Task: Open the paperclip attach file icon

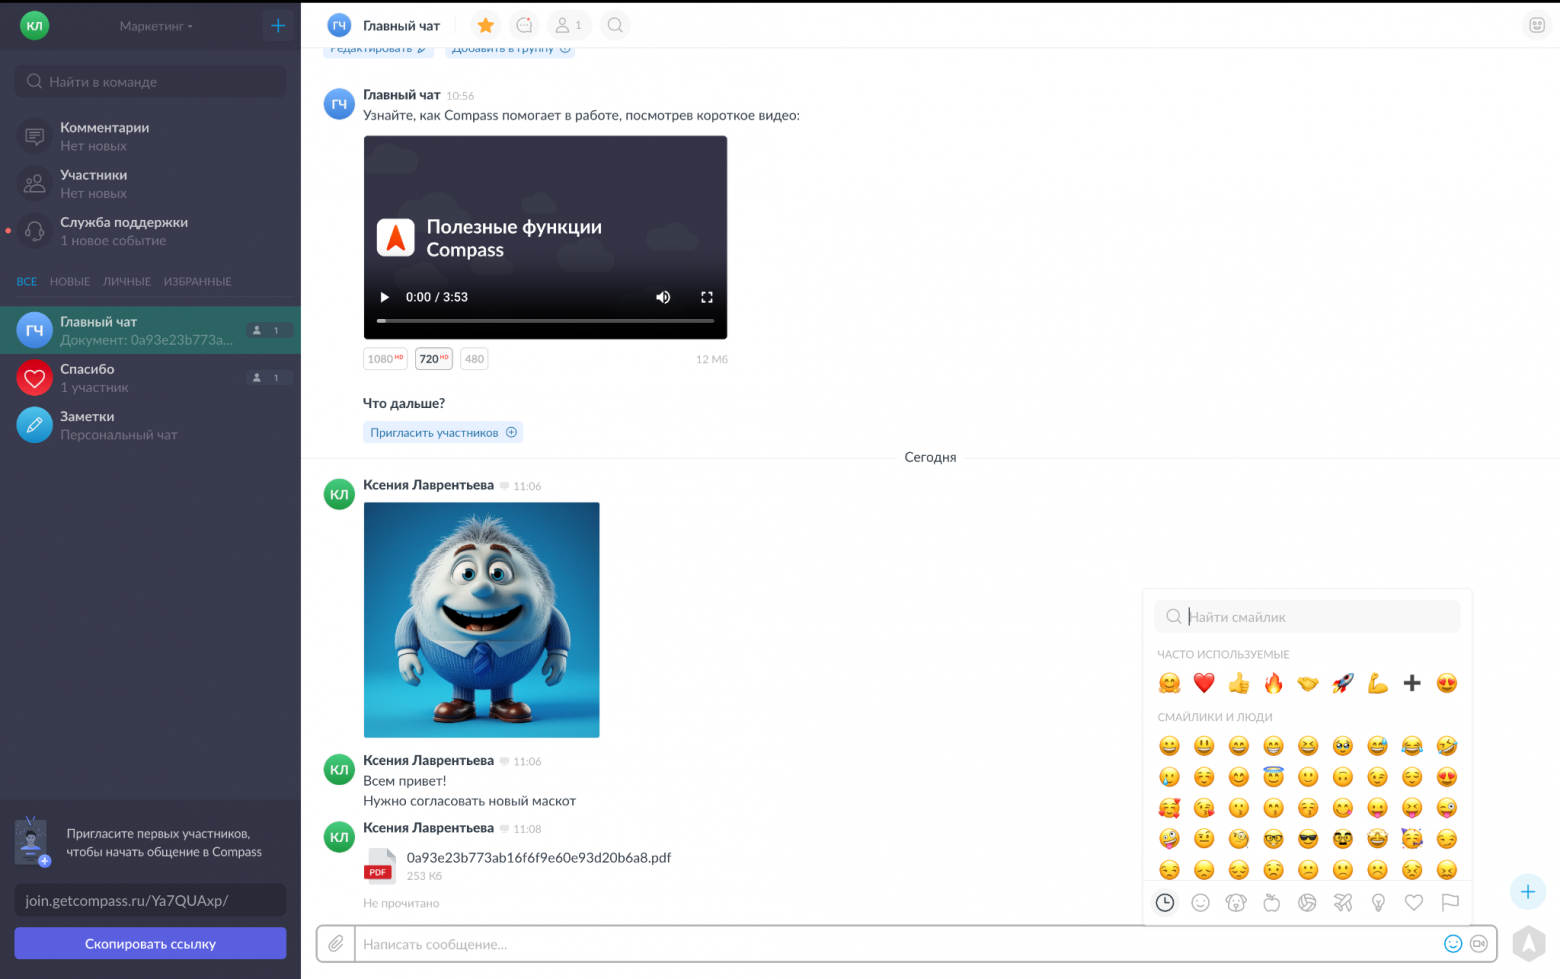Action: [x=336, y=943]
